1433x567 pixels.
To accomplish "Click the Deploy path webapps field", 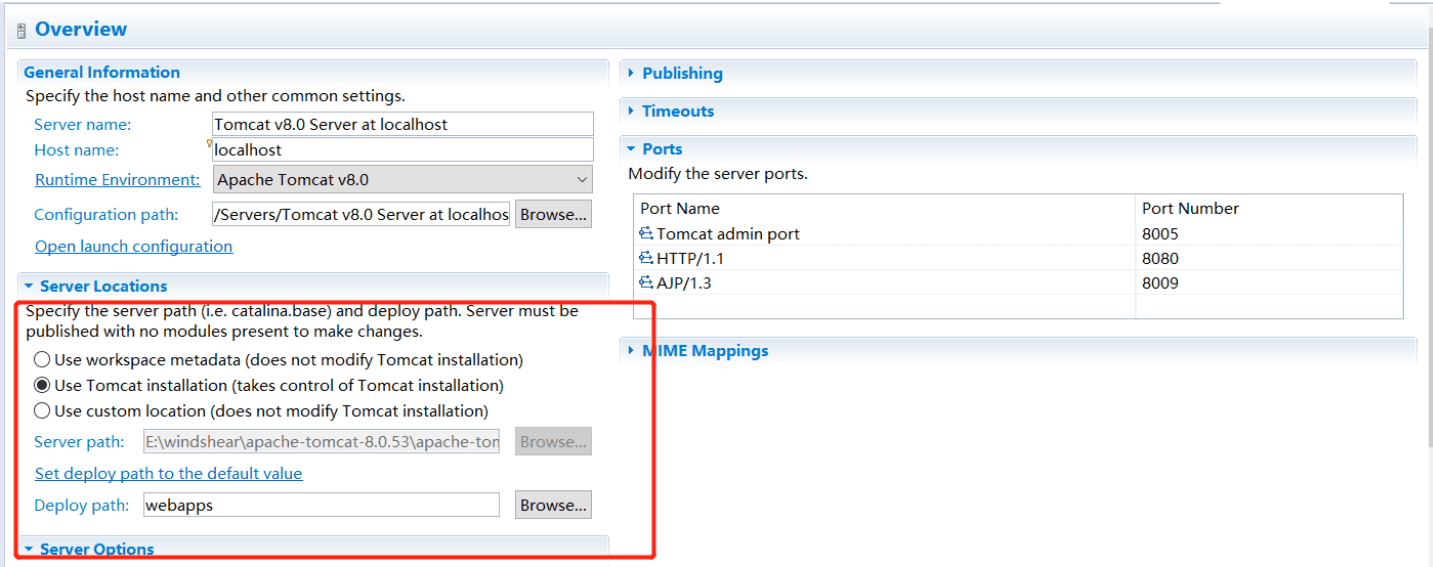I will (321, 505).
